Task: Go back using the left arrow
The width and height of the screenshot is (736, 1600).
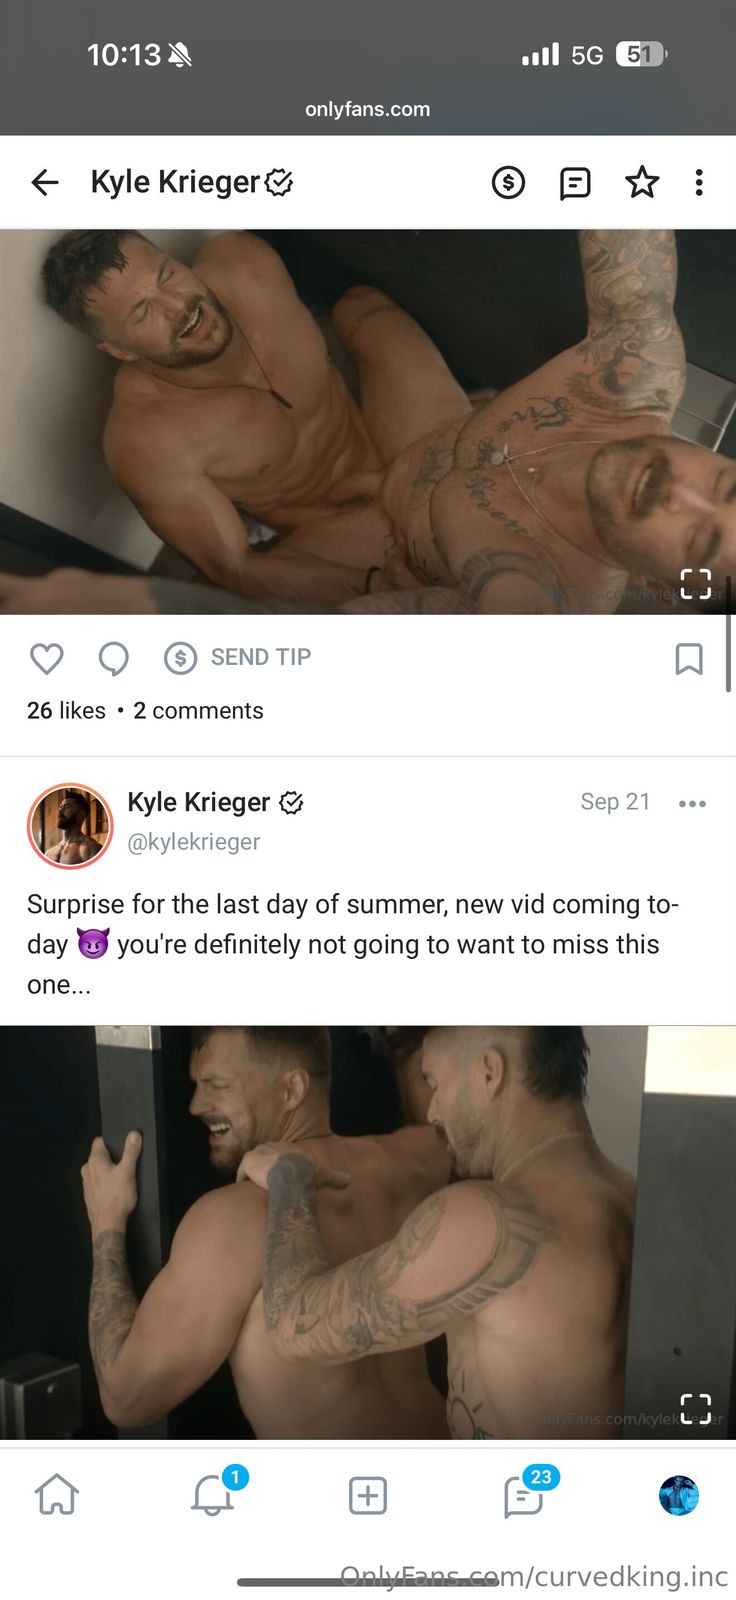Action: tap(45, 182)
